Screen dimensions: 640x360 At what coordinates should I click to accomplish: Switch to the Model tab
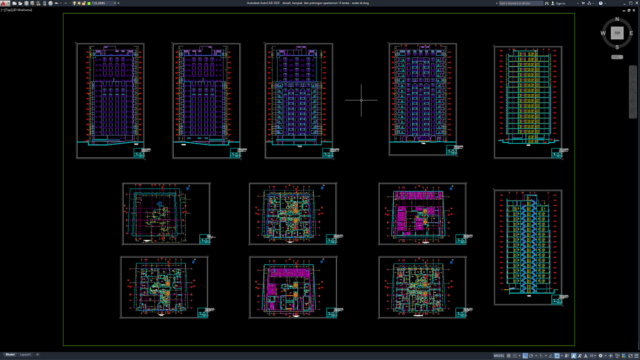tap(10, 355)
